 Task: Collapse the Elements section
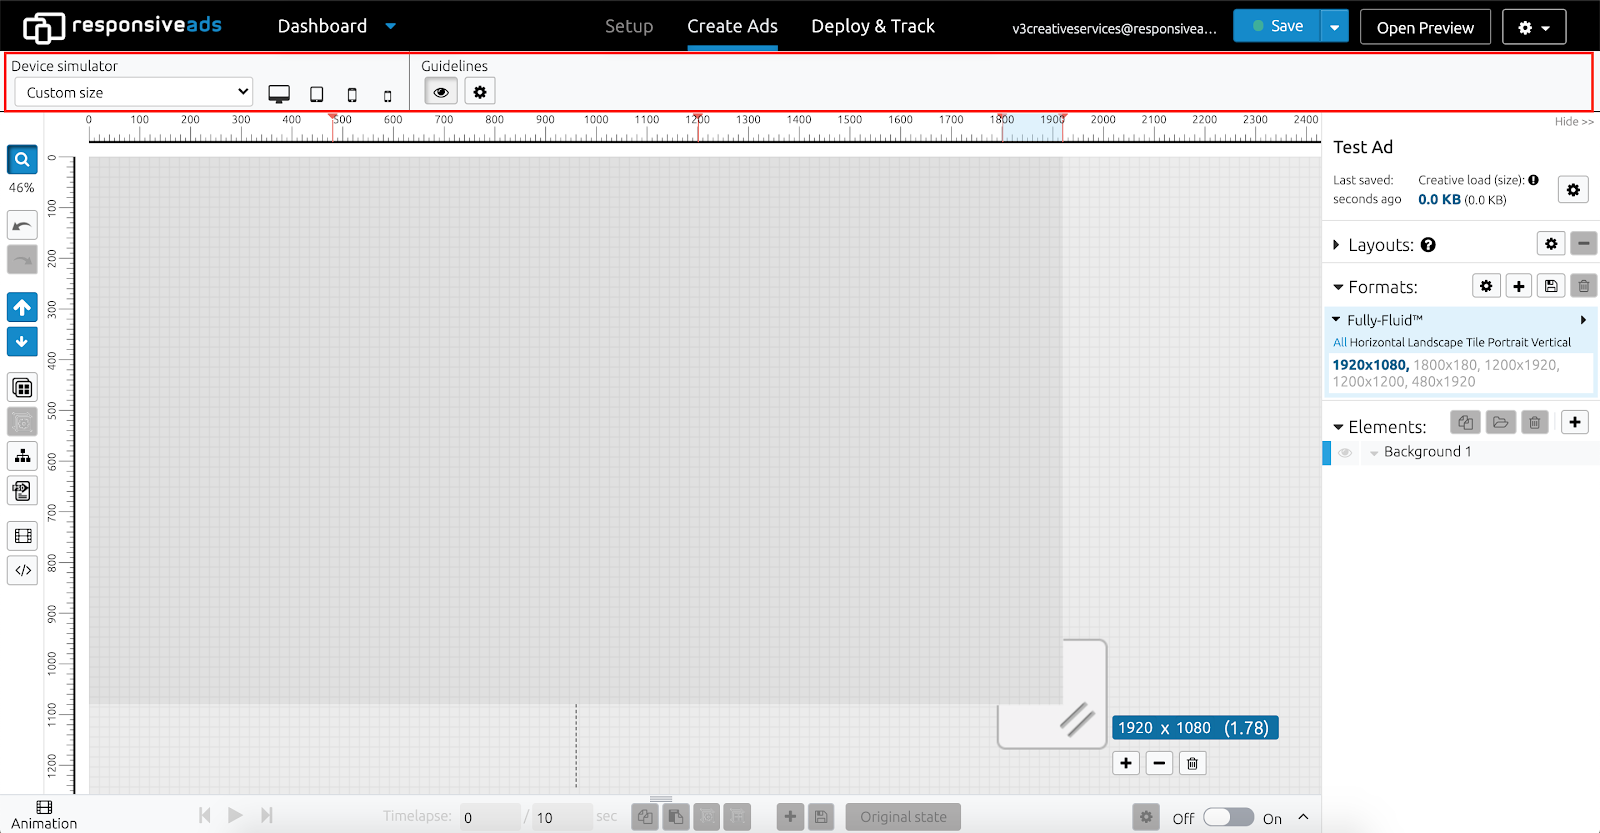(1338, 427)
